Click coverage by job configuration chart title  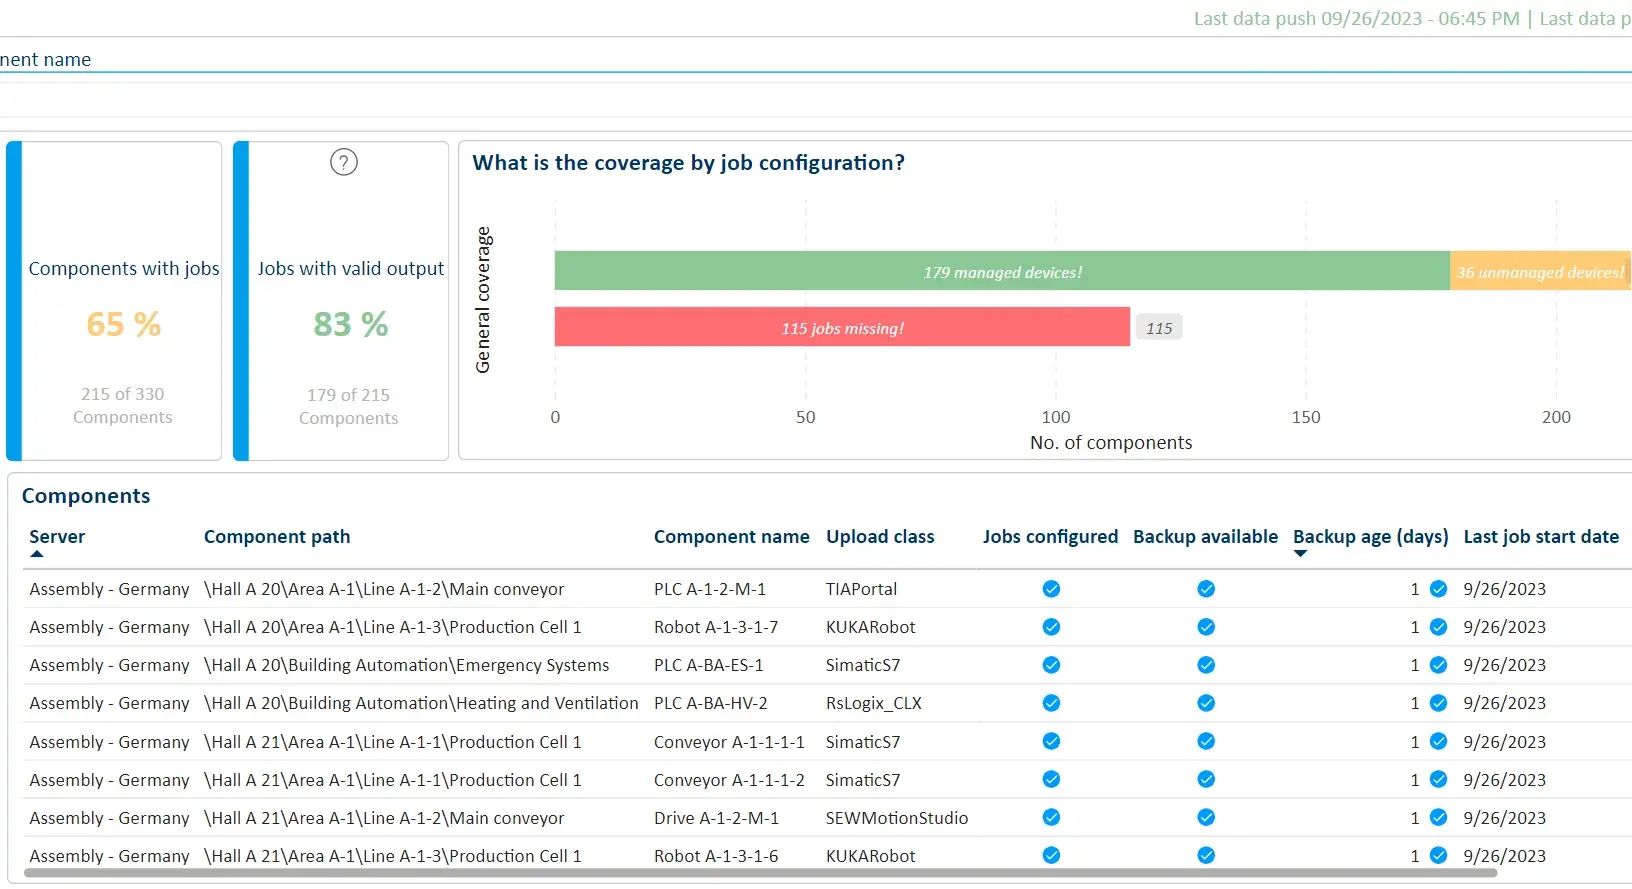pos(688,163)
